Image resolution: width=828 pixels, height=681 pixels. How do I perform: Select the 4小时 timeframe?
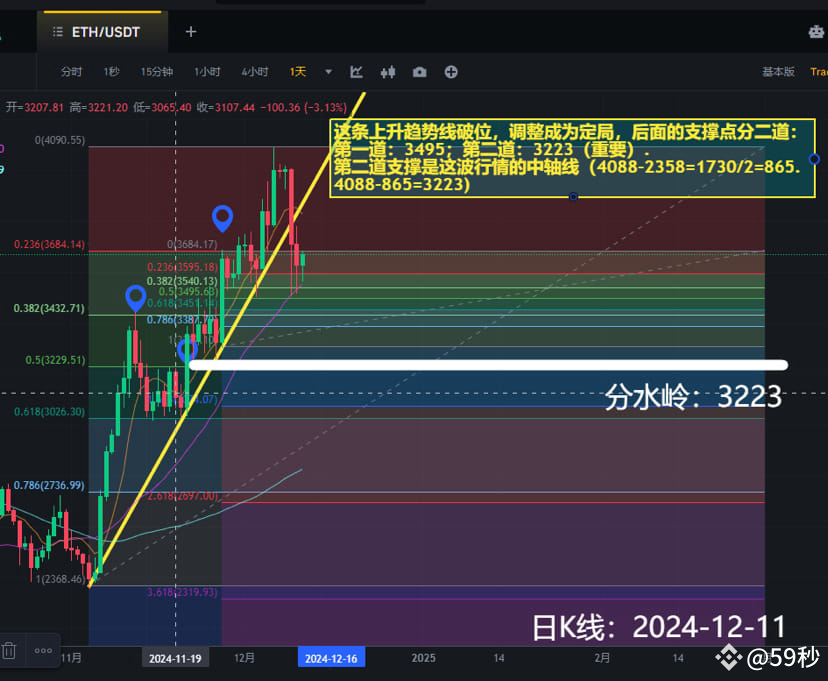pos(254,72)
